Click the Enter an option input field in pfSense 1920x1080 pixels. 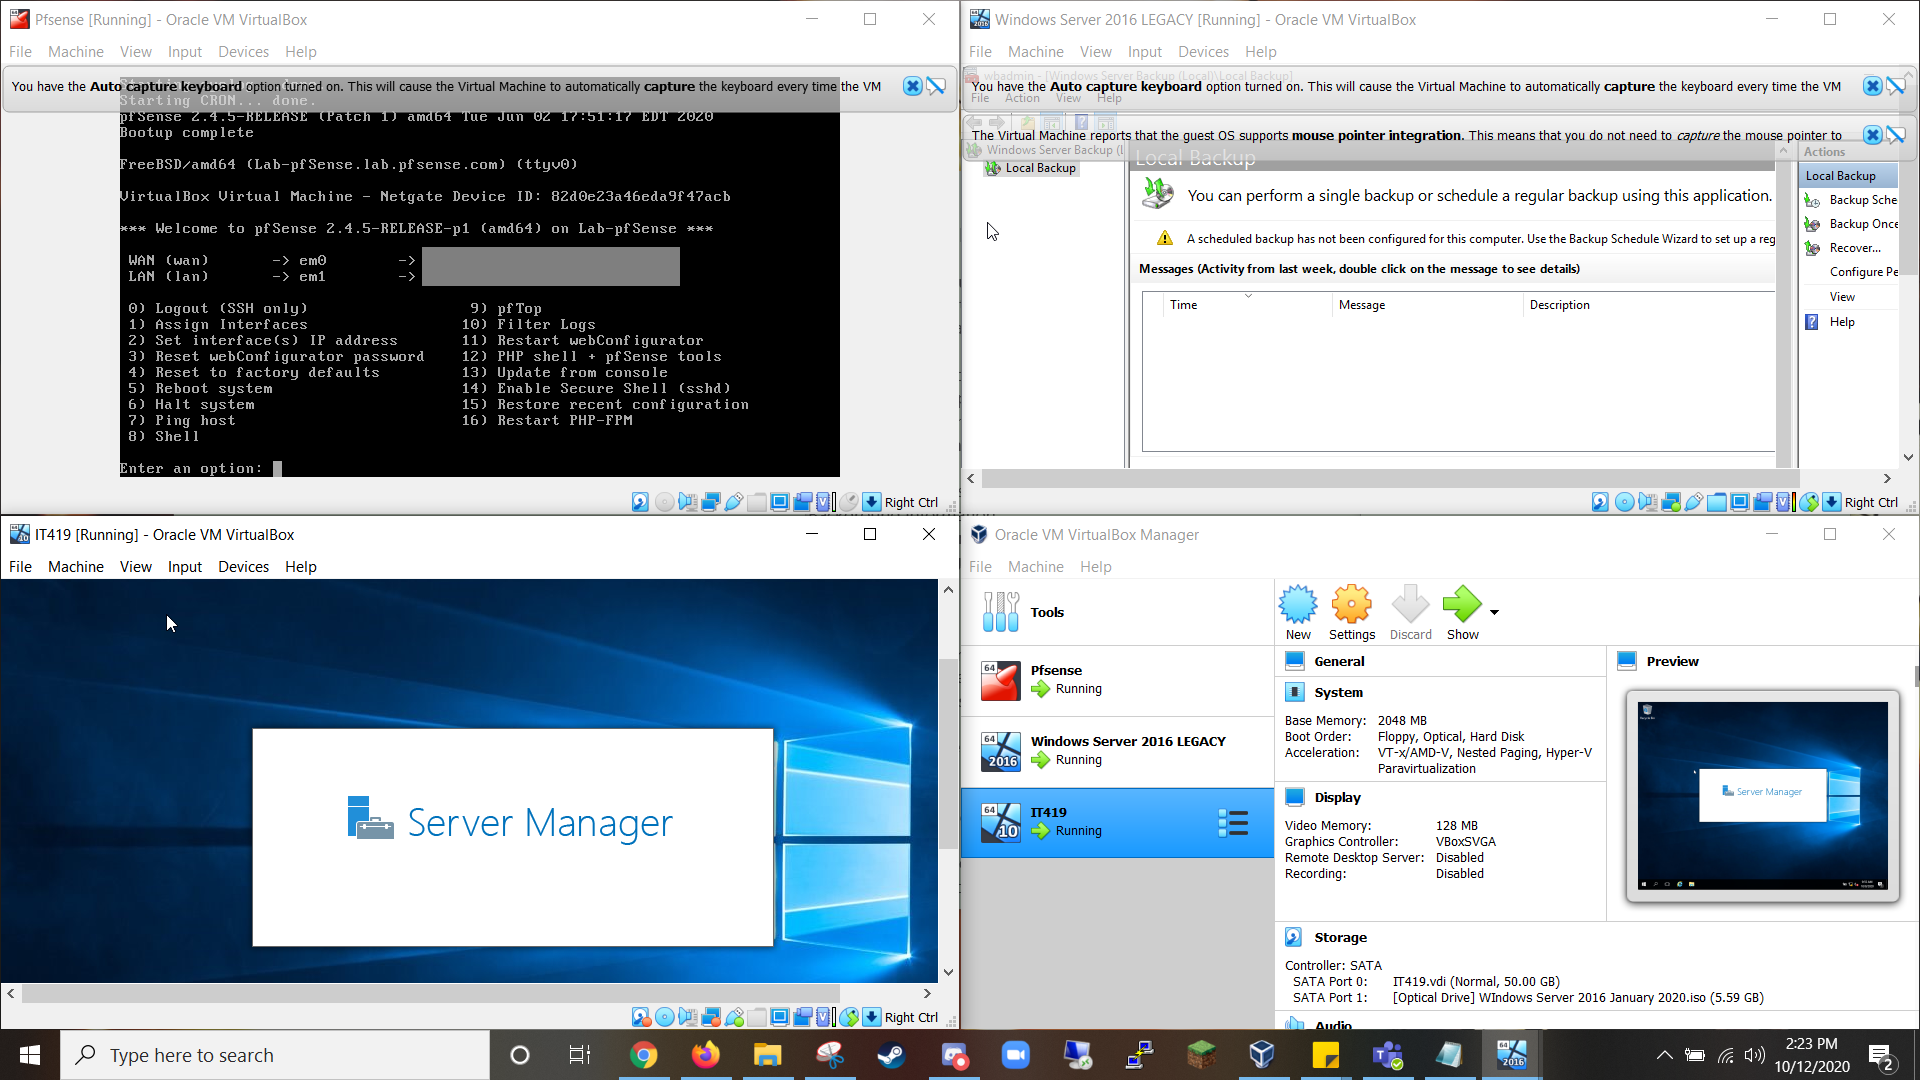click(x=278, y=468)
